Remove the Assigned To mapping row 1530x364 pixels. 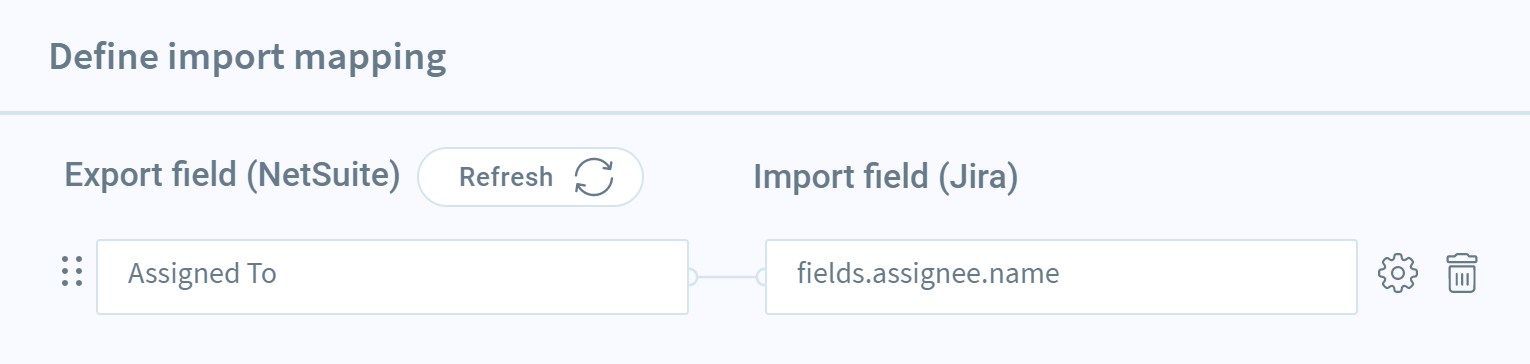click(1462, 274)
